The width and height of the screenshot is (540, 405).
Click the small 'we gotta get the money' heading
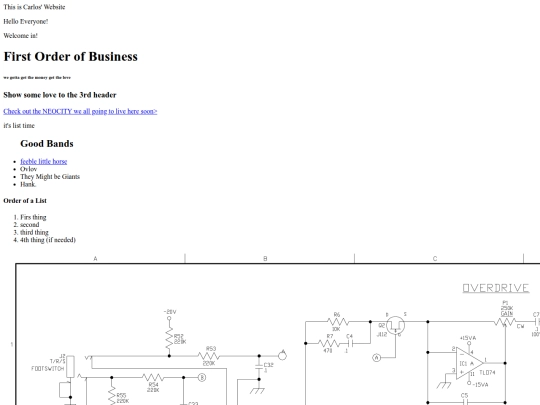pyautogui.click(x=37, y=77)
